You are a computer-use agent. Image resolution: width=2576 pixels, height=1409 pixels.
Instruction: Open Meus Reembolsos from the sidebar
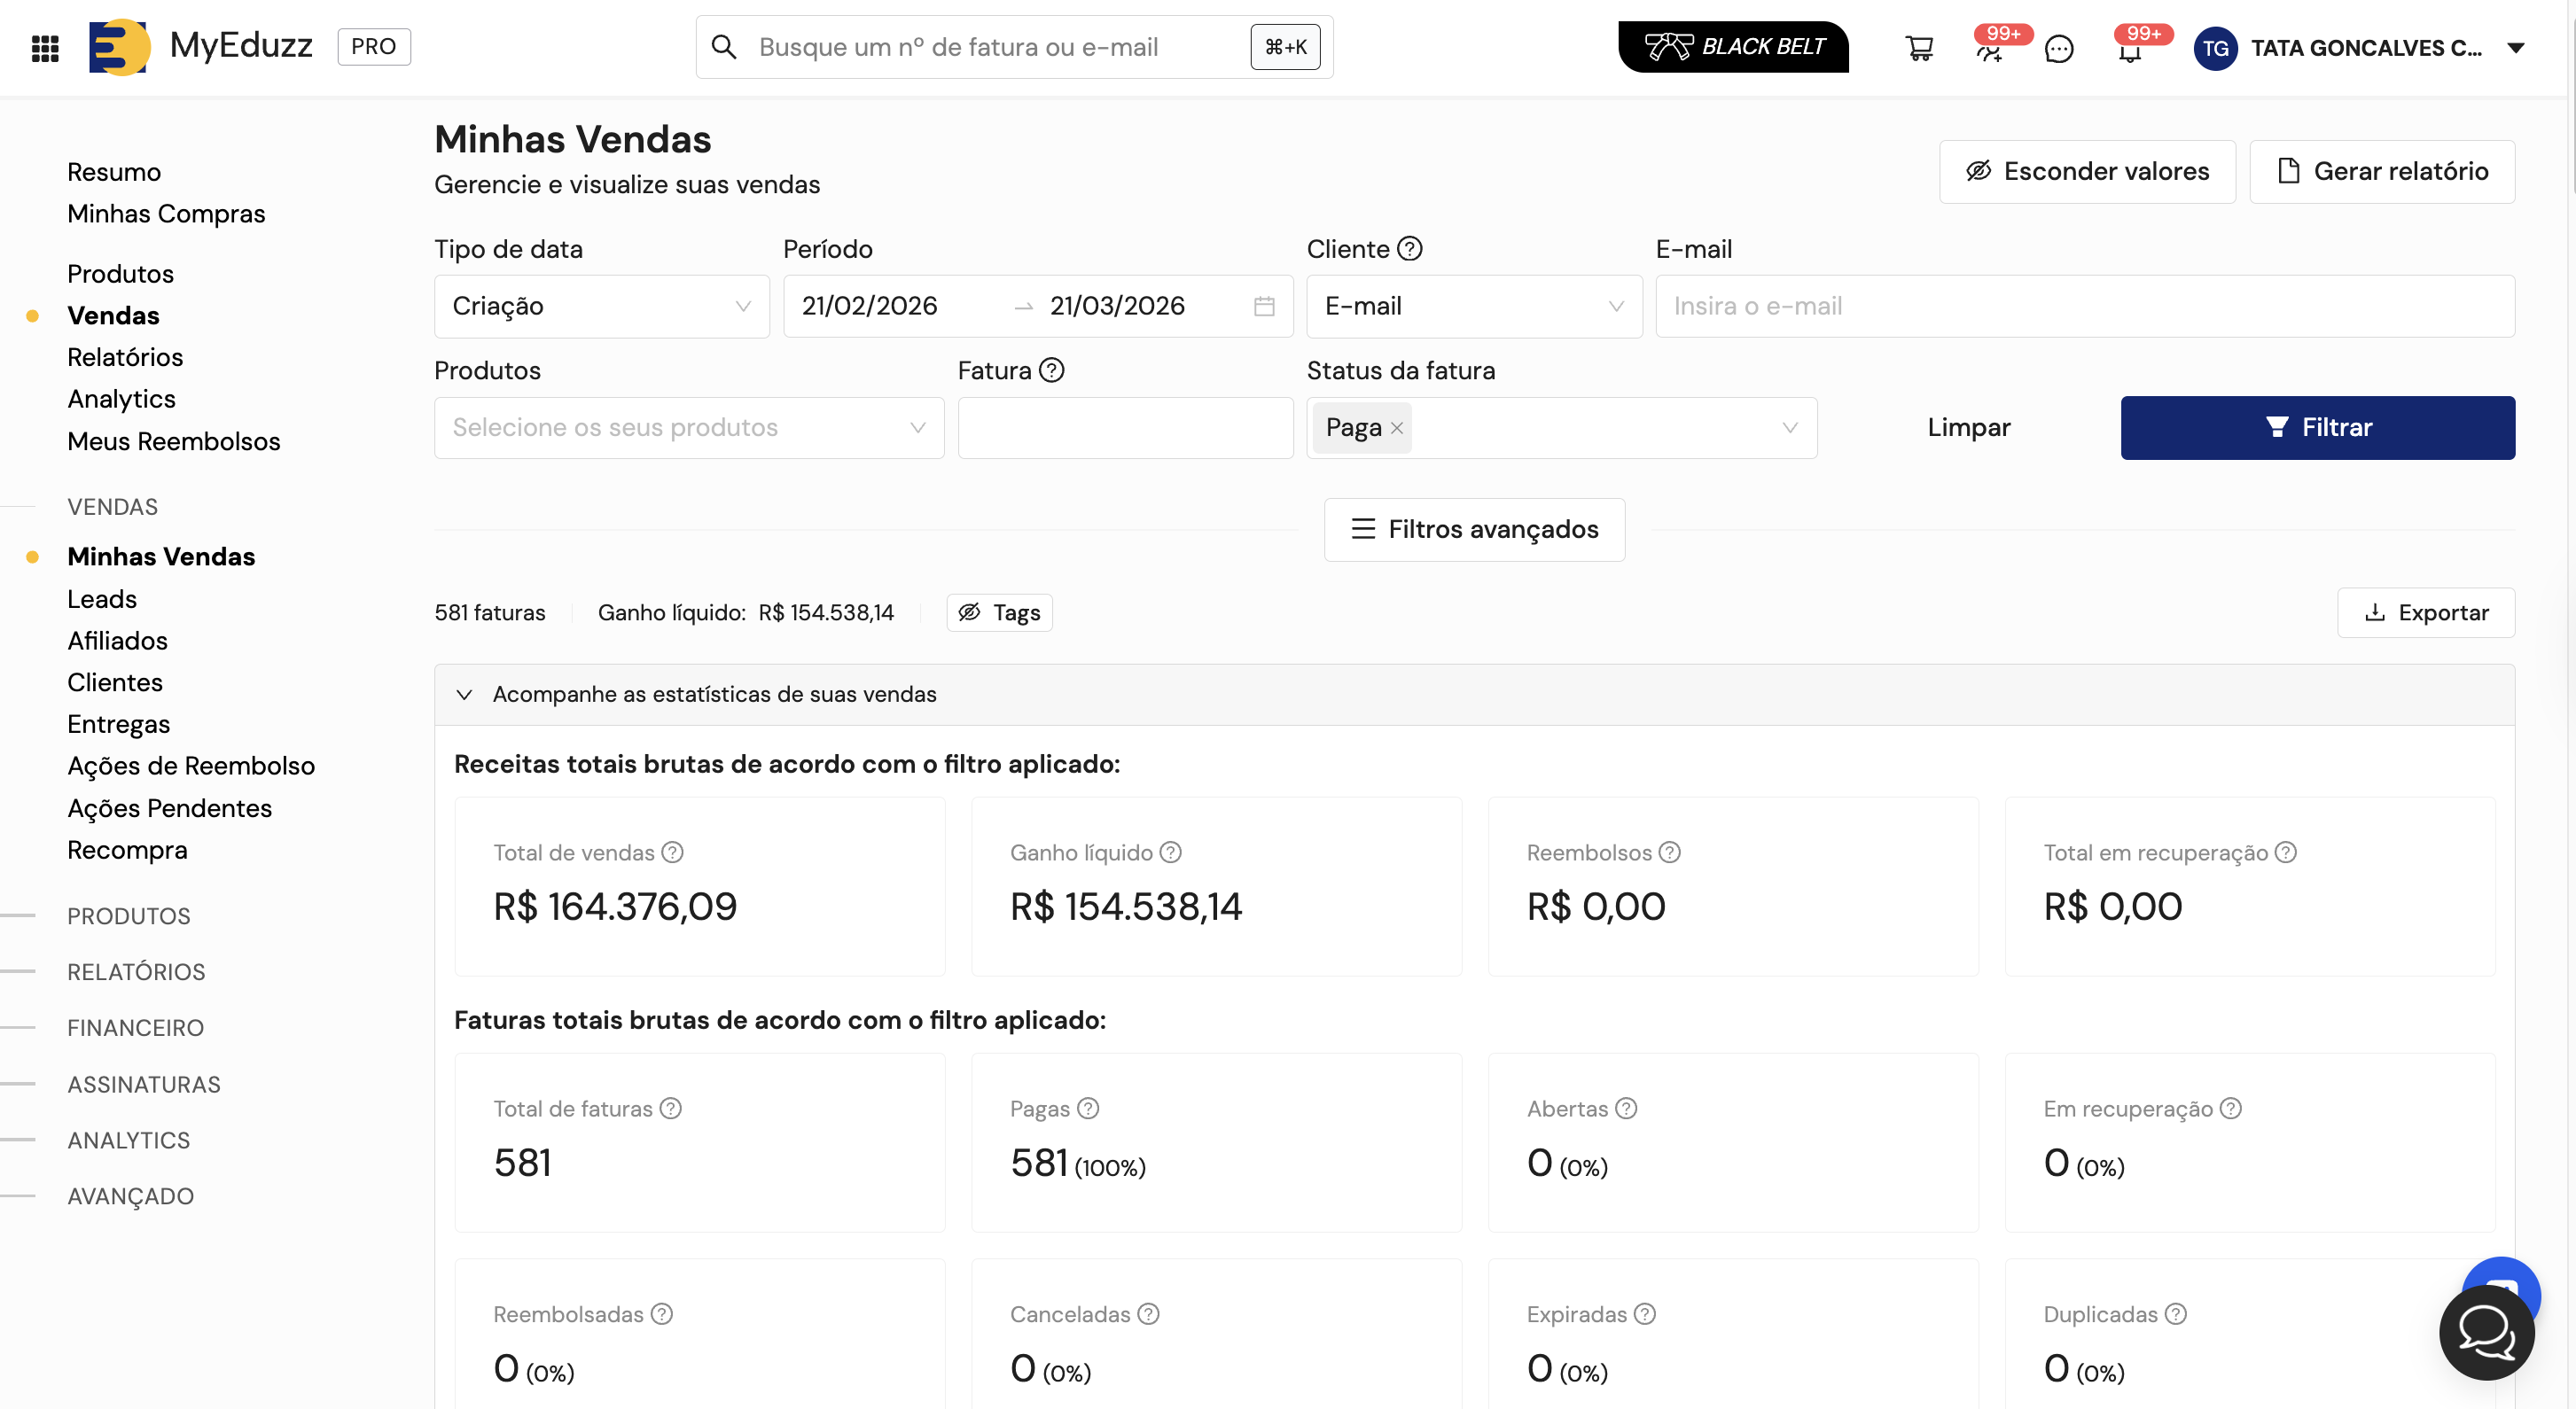(x=173, y=441)
